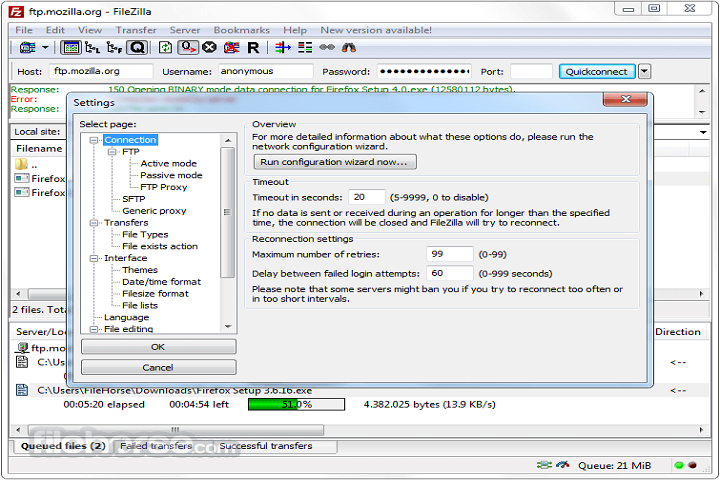Screen dimensions: 720x480
Task: Toggle the transfer queue display icon
Action: click(x=136, y=47)
